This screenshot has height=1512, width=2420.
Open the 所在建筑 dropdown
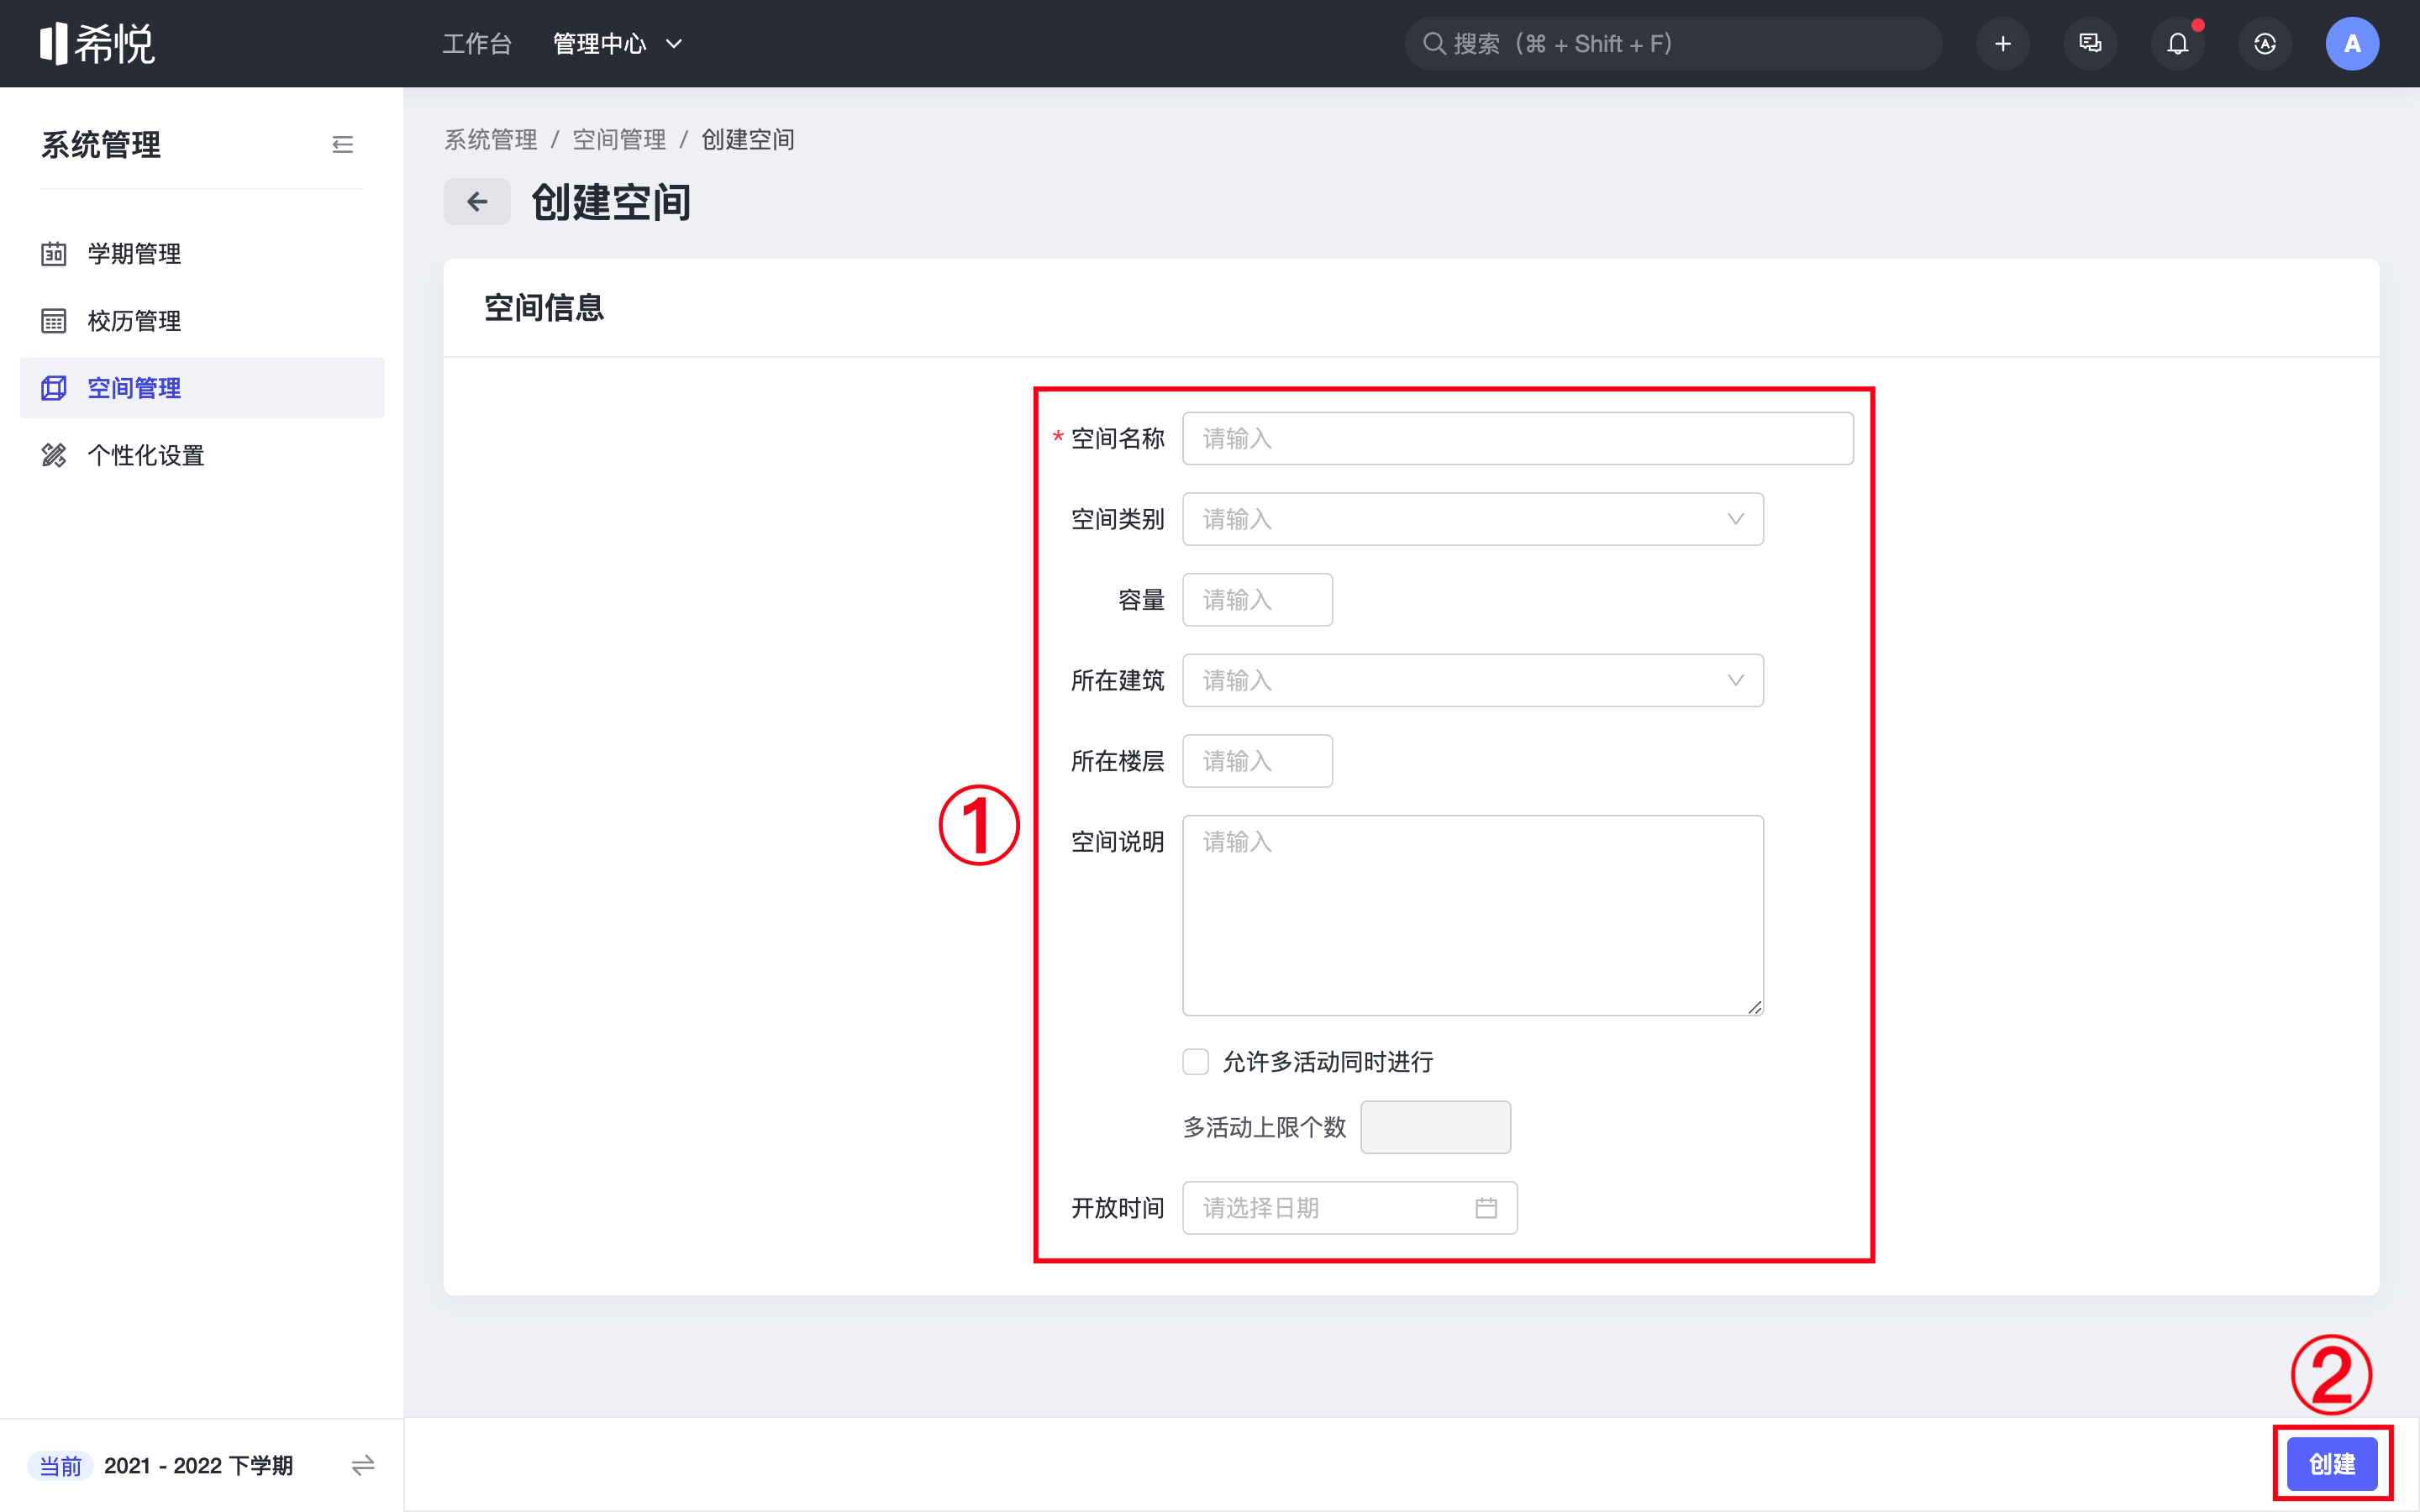point(1472,680)
